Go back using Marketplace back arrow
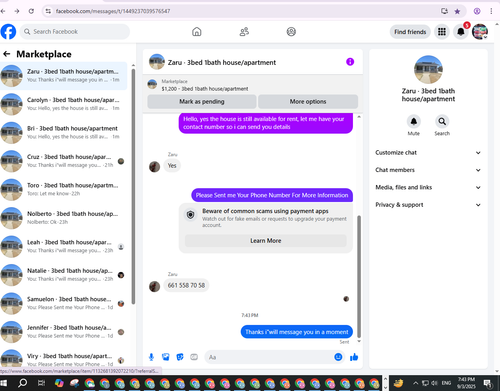 click(7, 54)
